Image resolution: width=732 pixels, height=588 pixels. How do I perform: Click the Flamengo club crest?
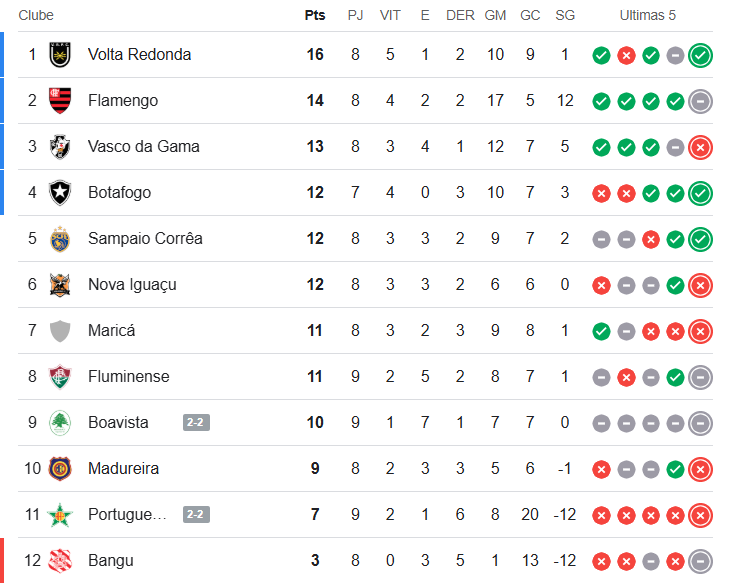tap(61, 101)
